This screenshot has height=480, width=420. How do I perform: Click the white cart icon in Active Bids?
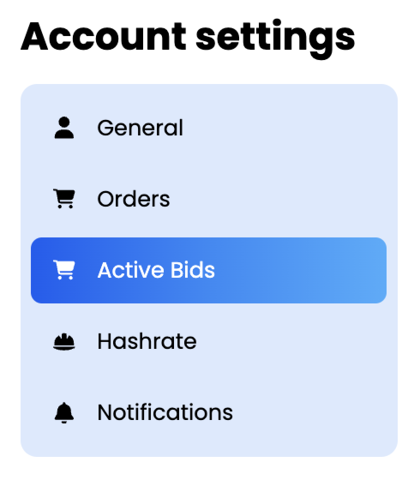click(x=64, y=270)
